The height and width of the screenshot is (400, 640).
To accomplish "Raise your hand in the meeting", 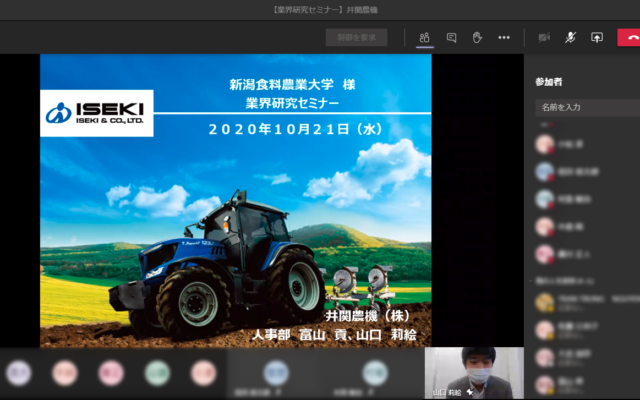I will point(477,38).
